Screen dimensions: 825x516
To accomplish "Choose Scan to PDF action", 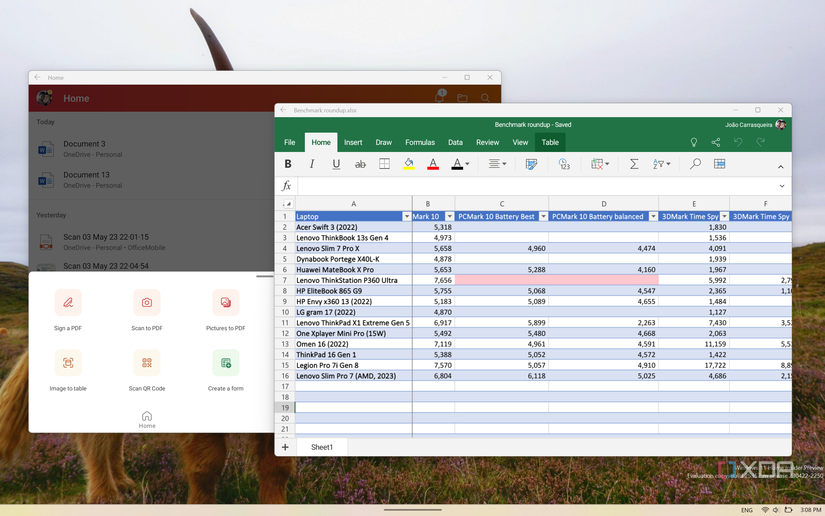I will 147,310.
